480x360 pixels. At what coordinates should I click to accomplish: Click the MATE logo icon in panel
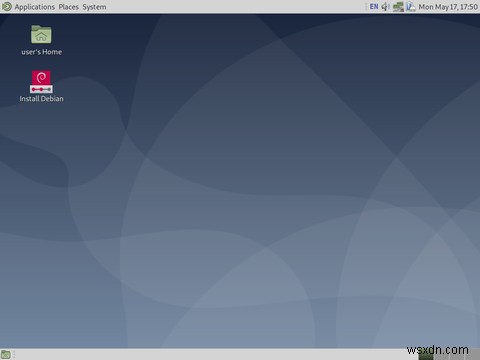7,6
